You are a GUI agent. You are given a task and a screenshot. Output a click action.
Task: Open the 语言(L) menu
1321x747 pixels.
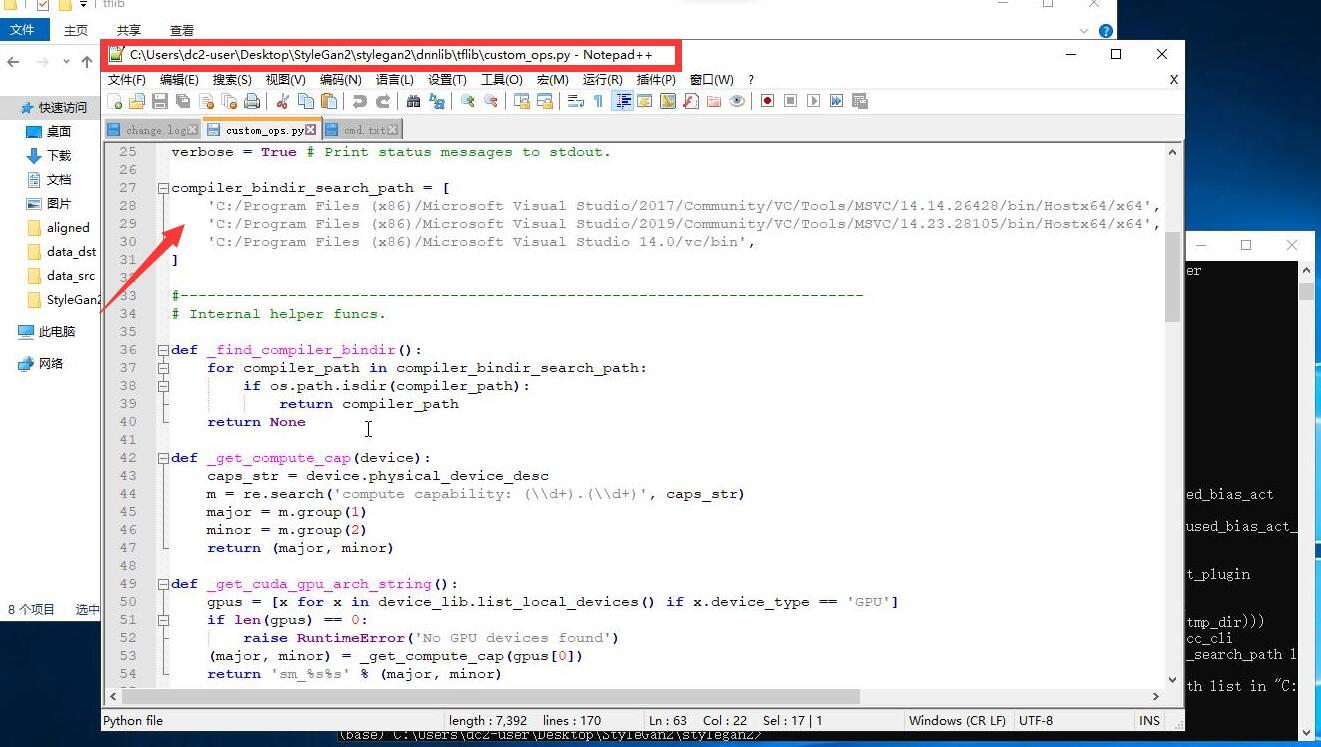pos(394,79)
